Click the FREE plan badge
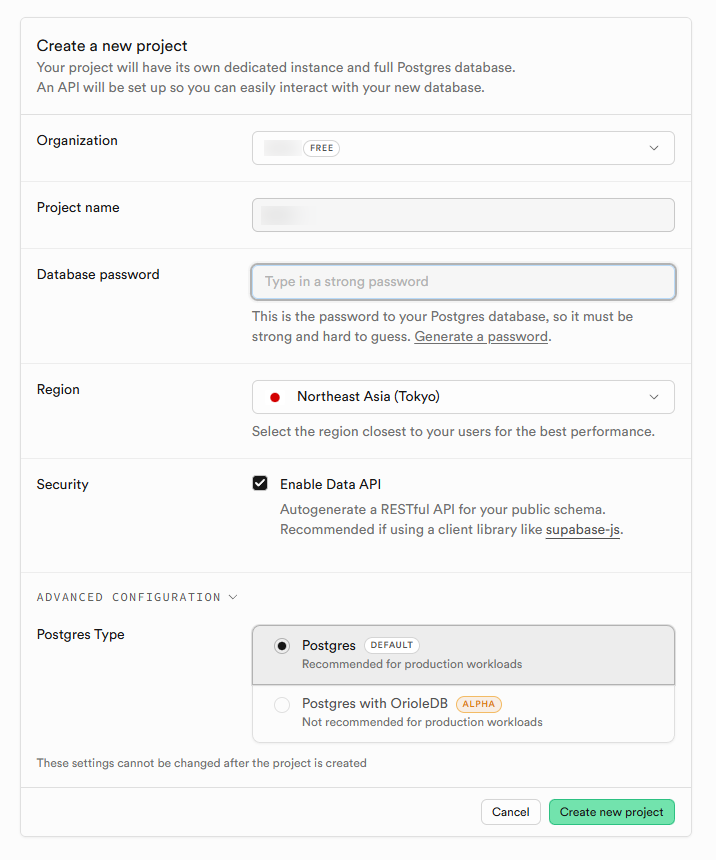The height and width of the screenshot is (860, 716). pos(321,148)
